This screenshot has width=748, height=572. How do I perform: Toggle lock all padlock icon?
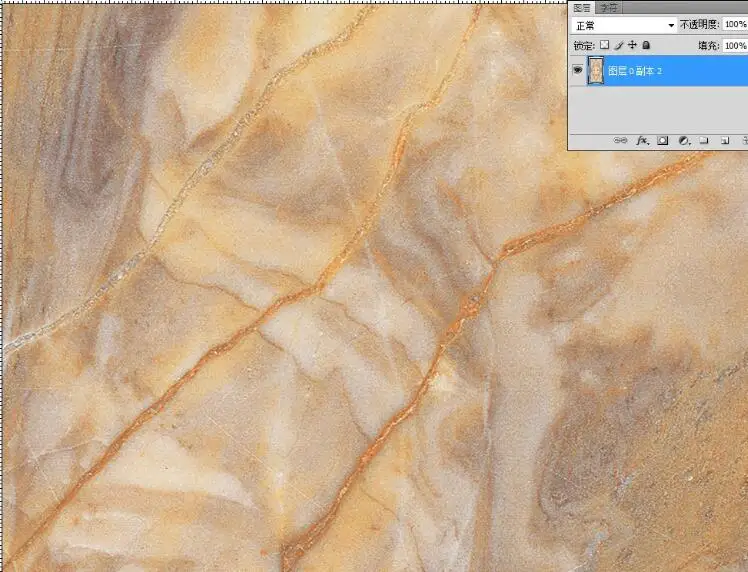click(x=646, y=45)
